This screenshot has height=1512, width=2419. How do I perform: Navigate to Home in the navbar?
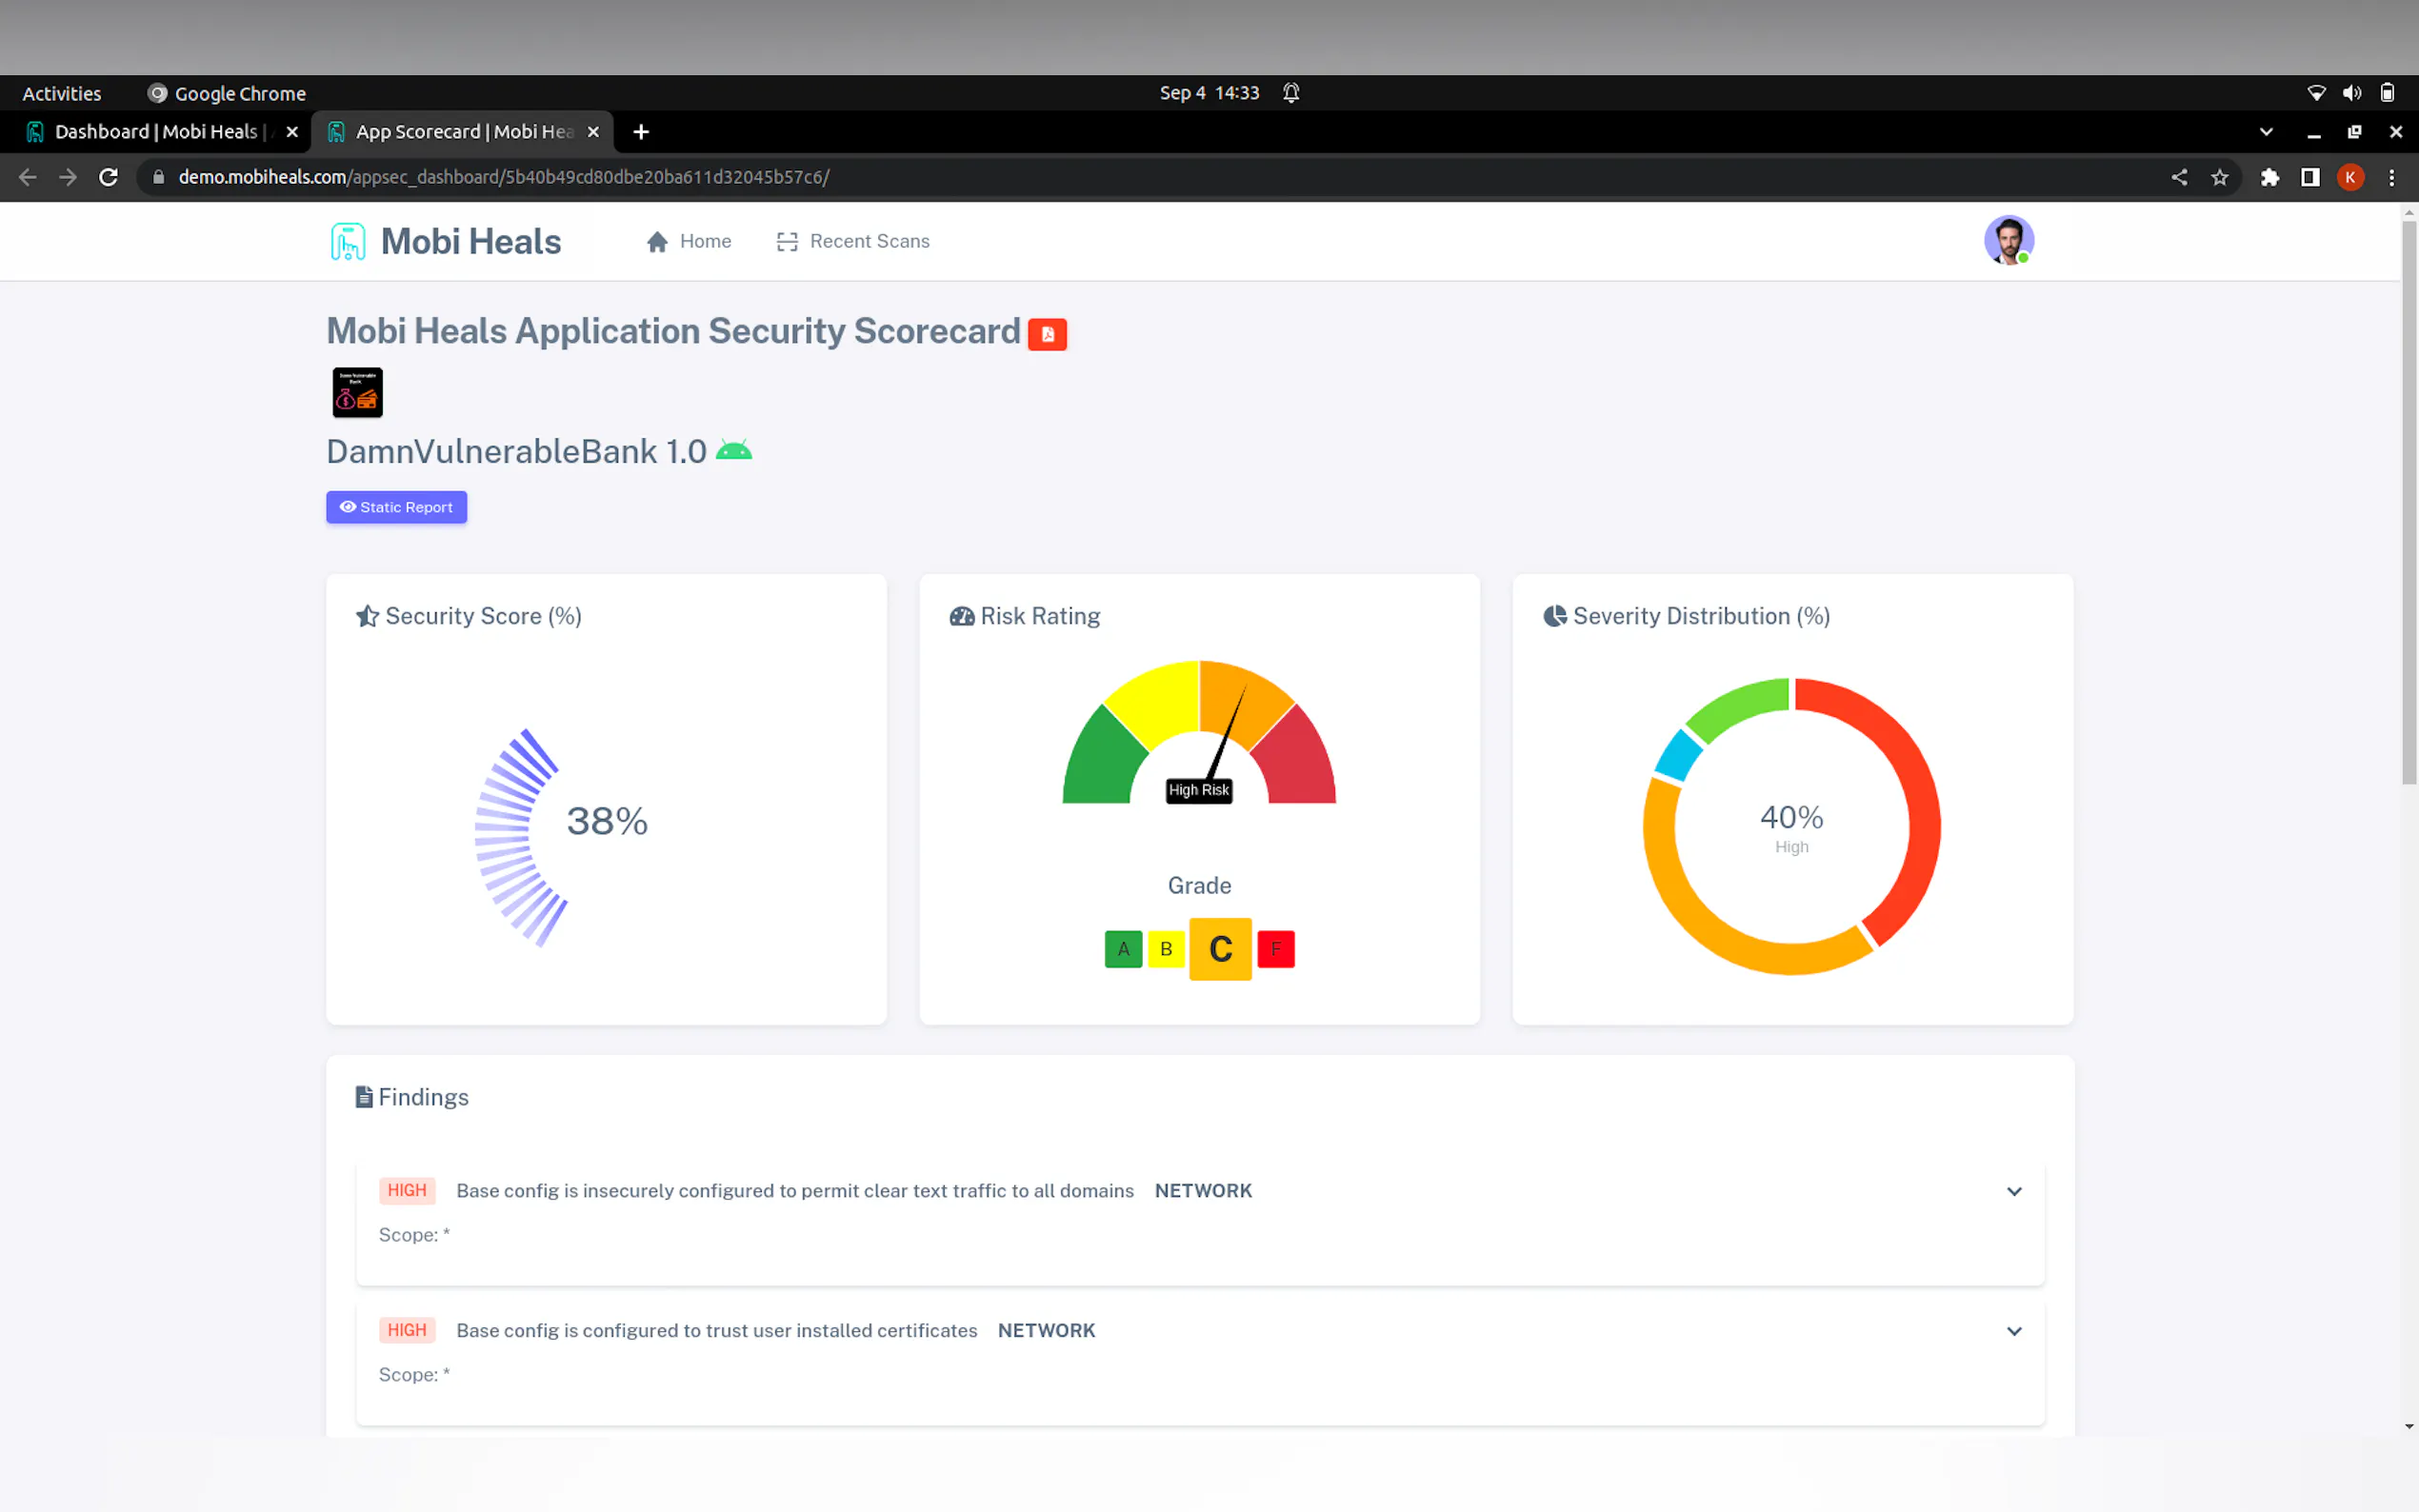coord(689,242)
